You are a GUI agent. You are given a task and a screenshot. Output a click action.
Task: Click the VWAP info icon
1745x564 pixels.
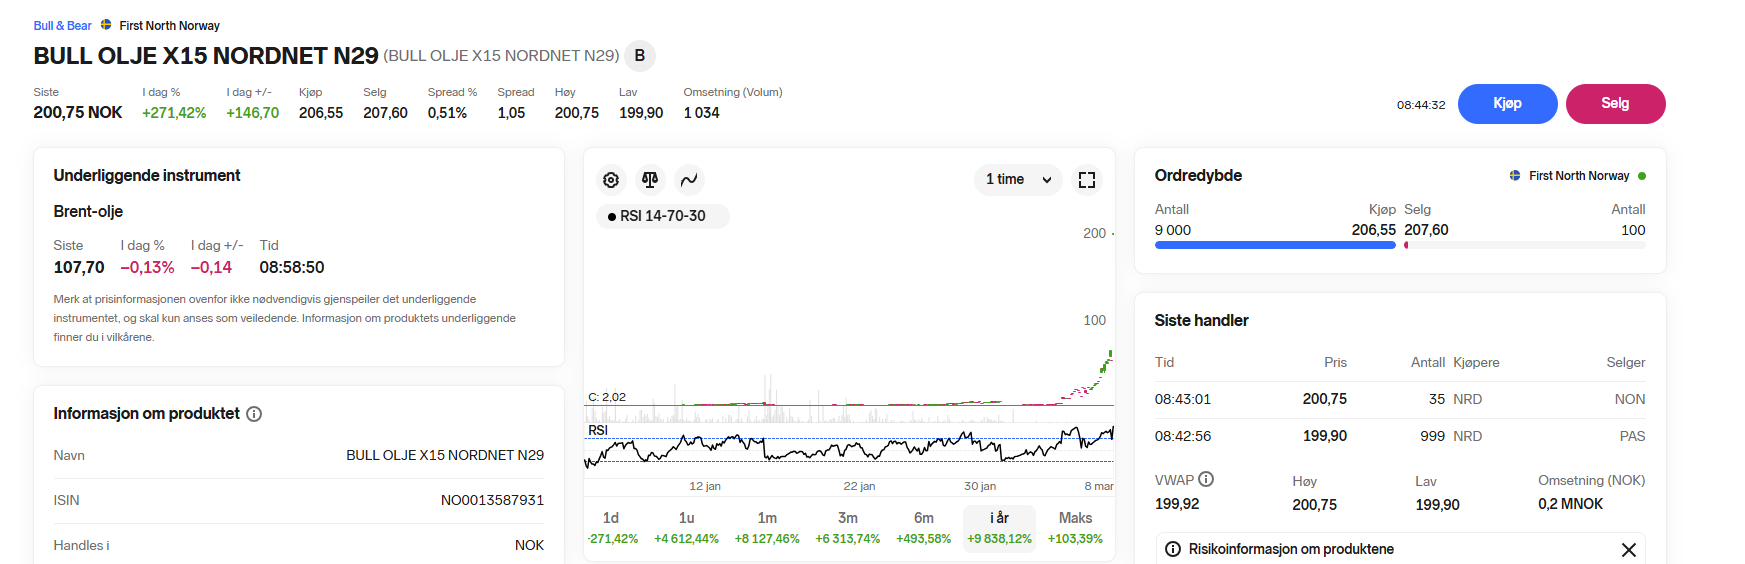1206,479
